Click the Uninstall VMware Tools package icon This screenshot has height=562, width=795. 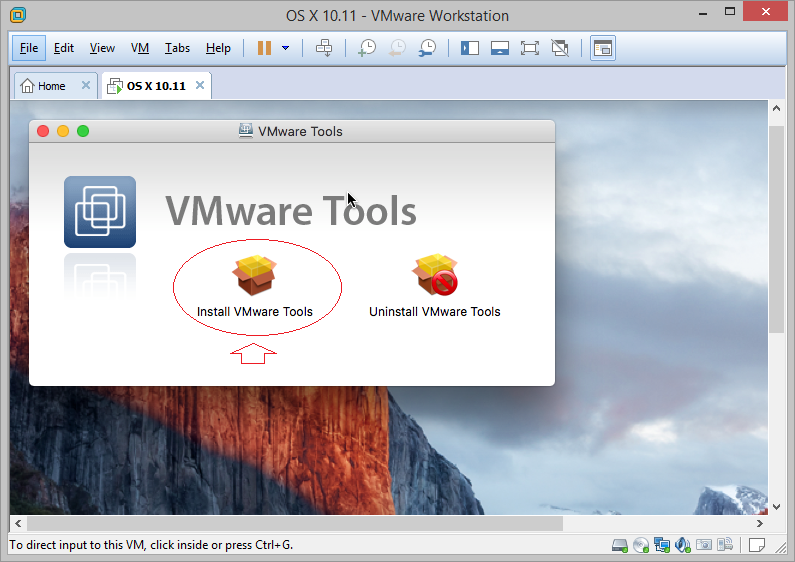(436, 275)
